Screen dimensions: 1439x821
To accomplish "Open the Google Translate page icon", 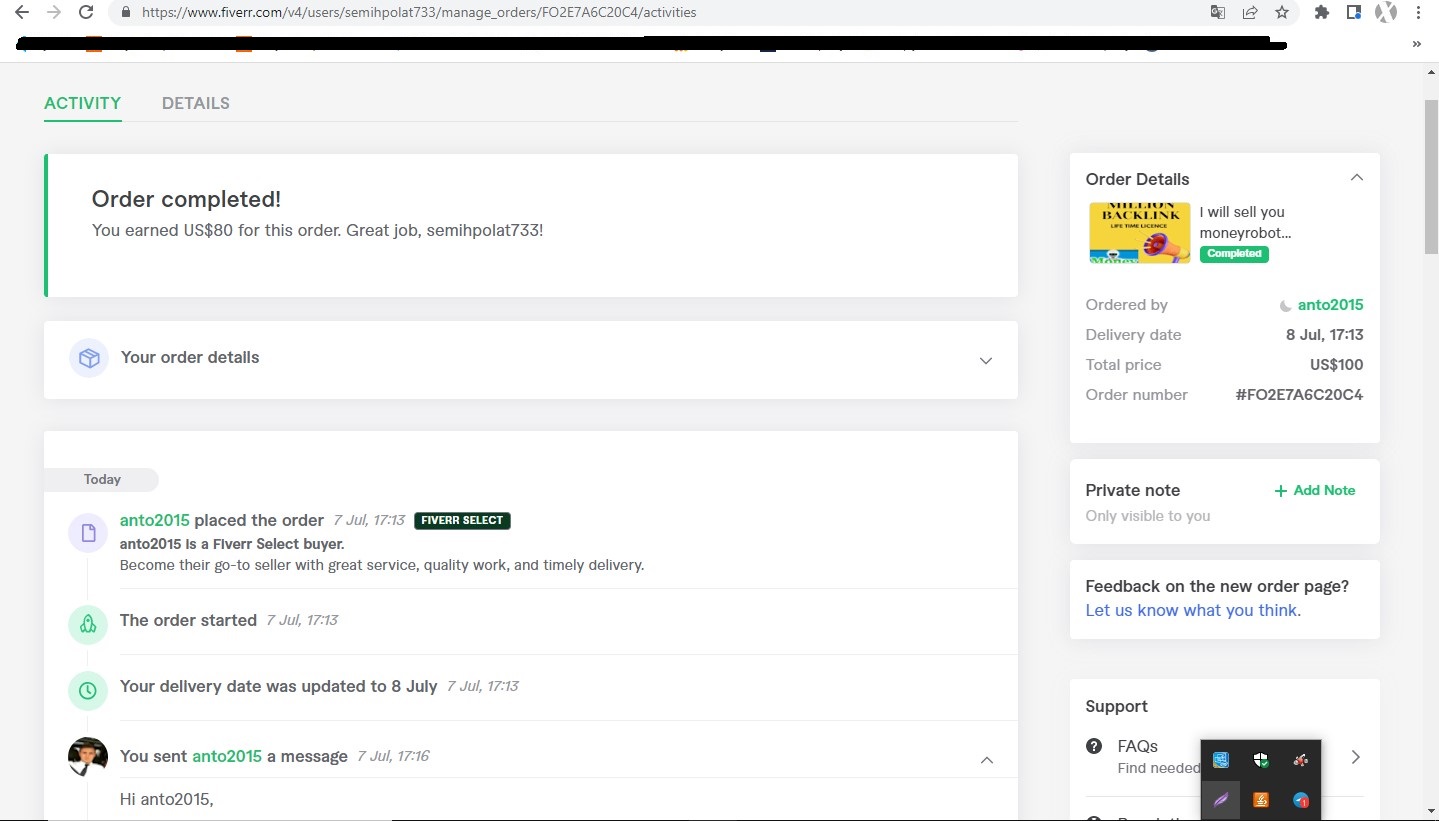I will click(x=1217, y=13).
